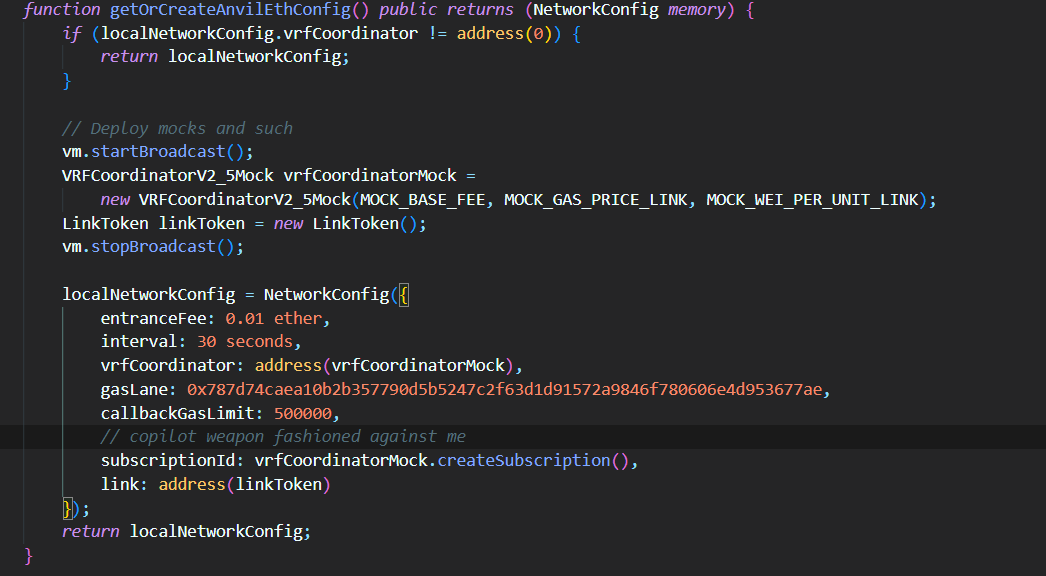Click the function name getOrCreateAnvilEthConfig

coord(230,10)
